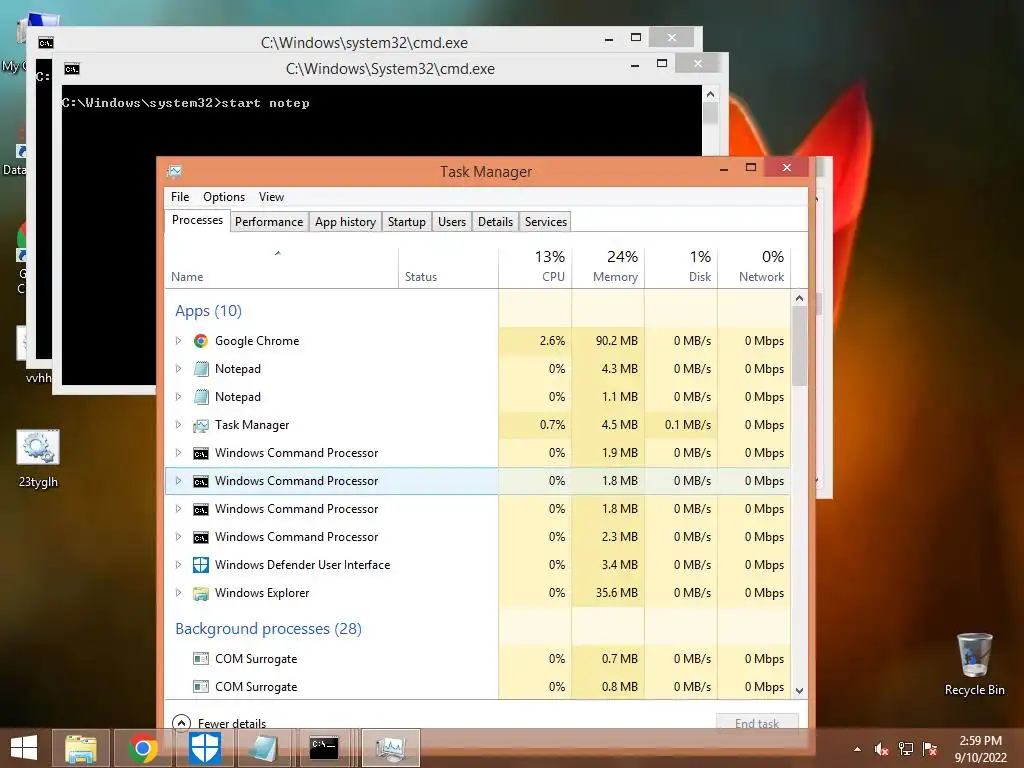Sort processes by the Name column
Image resolution: width=1024 pixels, height=768 pixels.
point(281,268)
